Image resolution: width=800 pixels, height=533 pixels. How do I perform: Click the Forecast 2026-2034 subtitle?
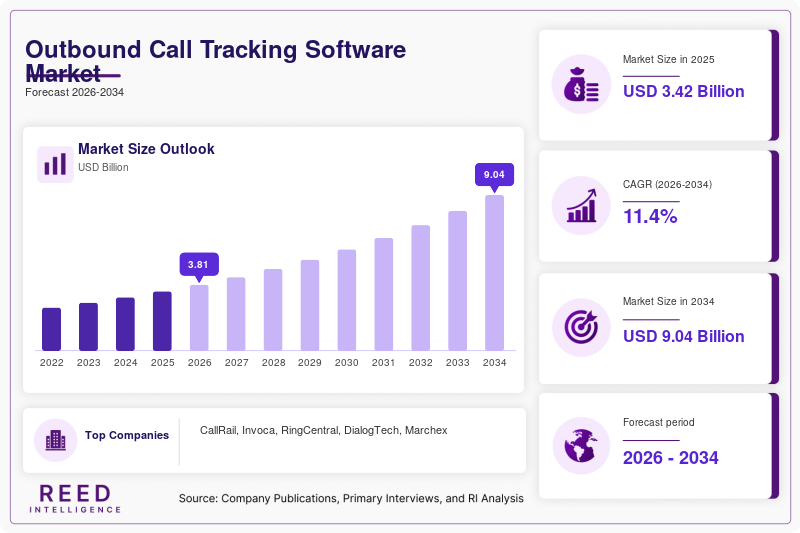tap(74, 92)
